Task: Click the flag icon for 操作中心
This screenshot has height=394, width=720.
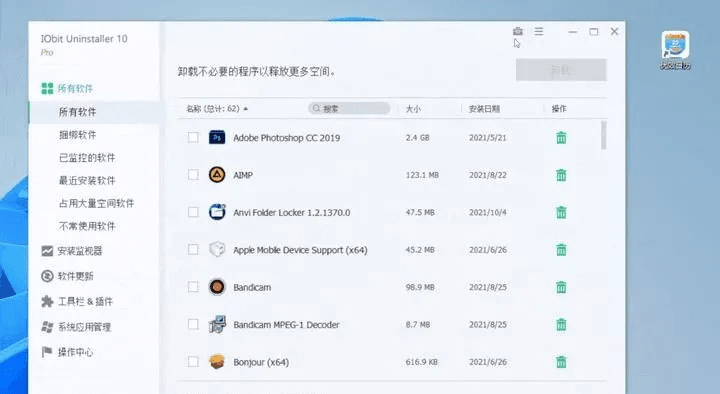Action: click(x=47, y=352)
